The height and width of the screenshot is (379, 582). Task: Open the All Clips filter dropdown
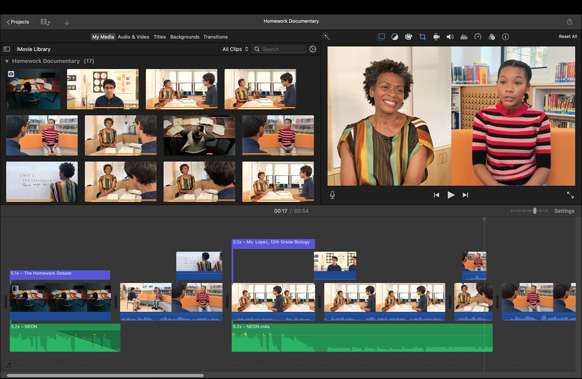(235, 49)
